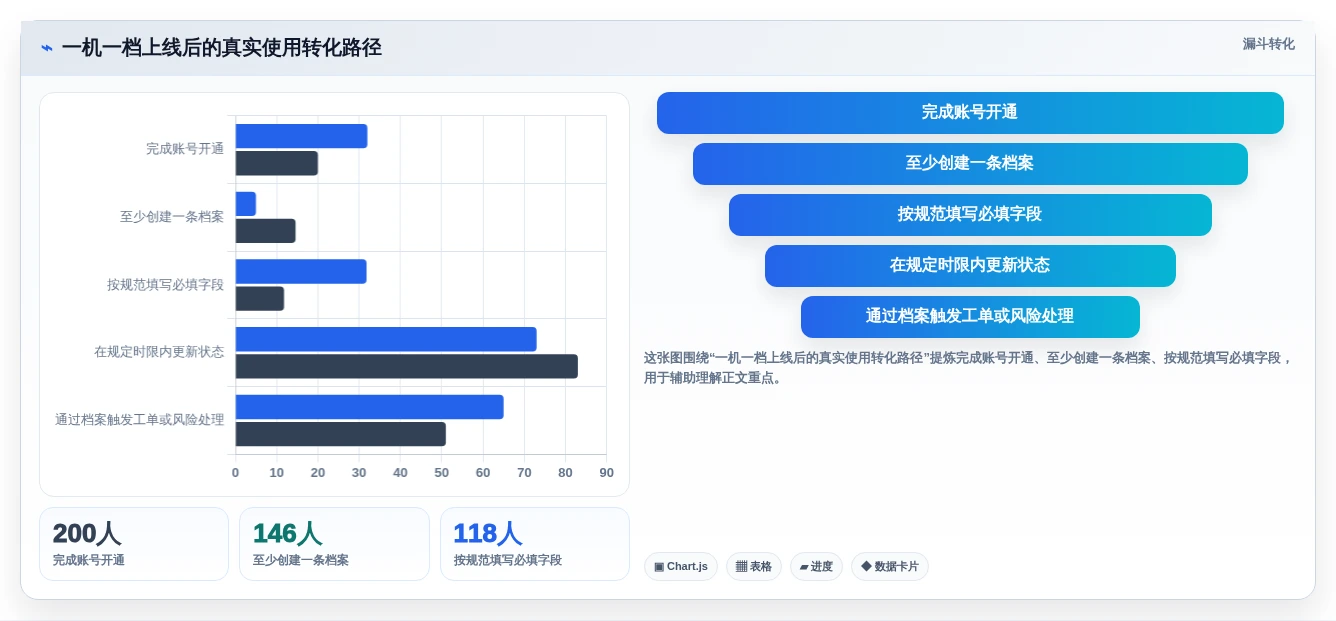Click the y-axis label 按规范填写必填字段
This screenshot has height=621, width=1336.
(166, 285)
